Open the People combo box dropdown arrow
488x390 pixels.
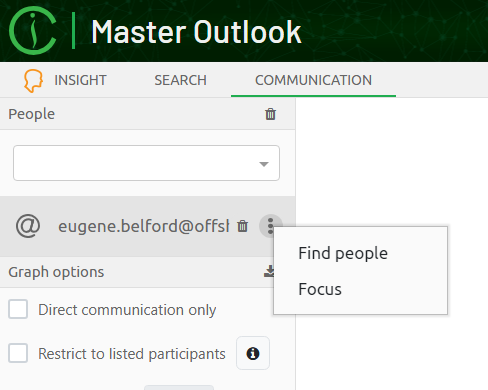pos(264,164)
